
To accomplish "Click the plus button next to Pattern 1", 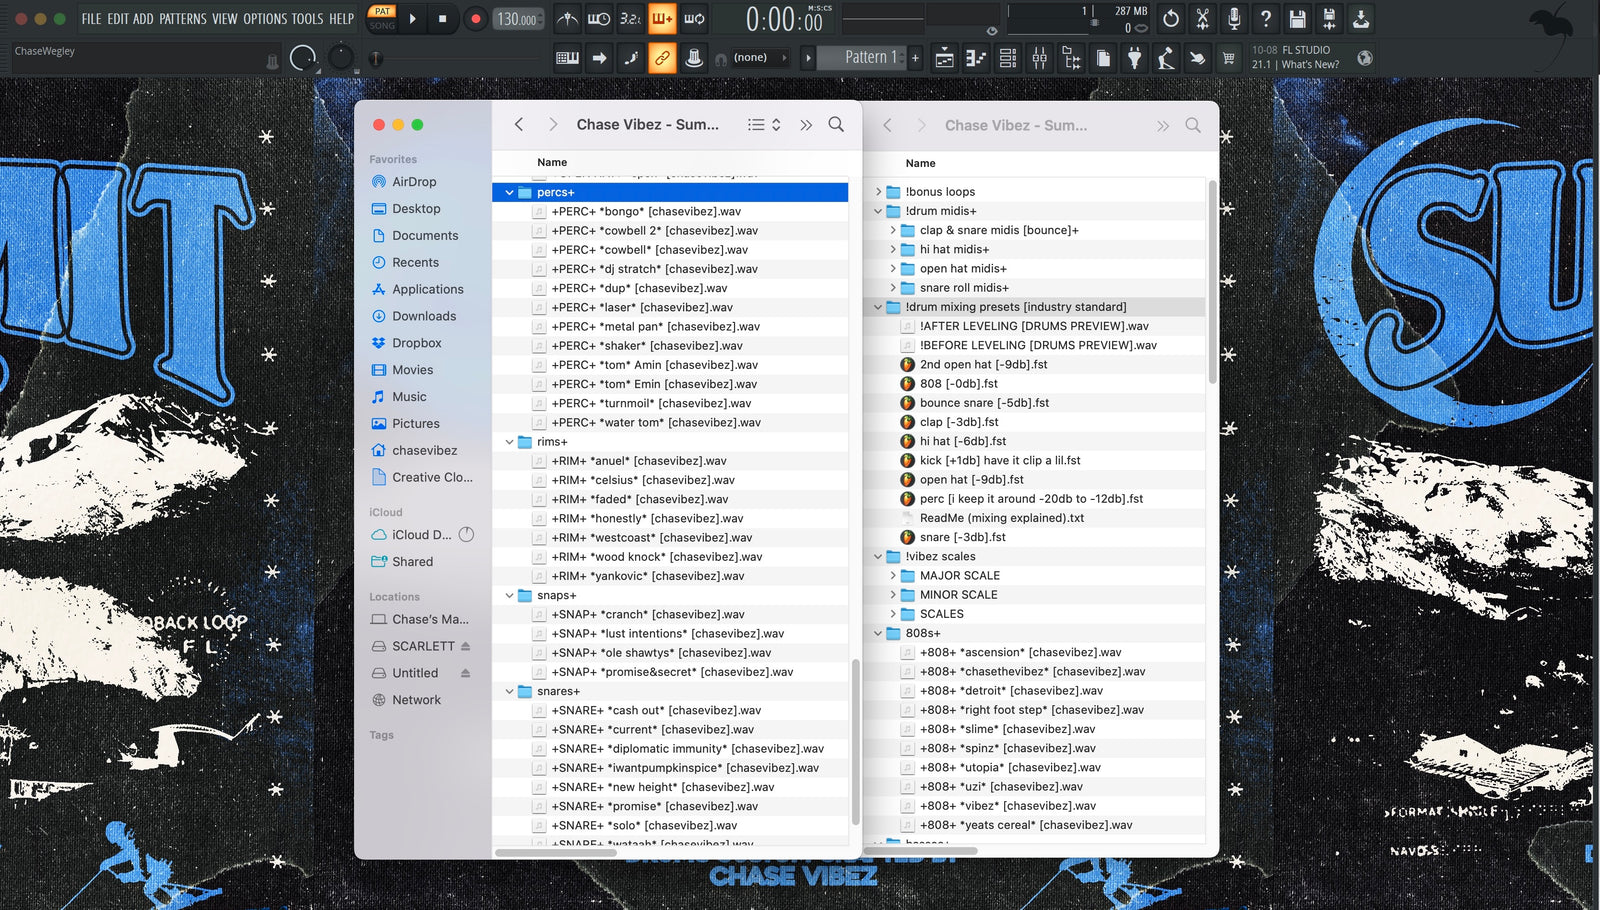I will [x=915, y=58].
